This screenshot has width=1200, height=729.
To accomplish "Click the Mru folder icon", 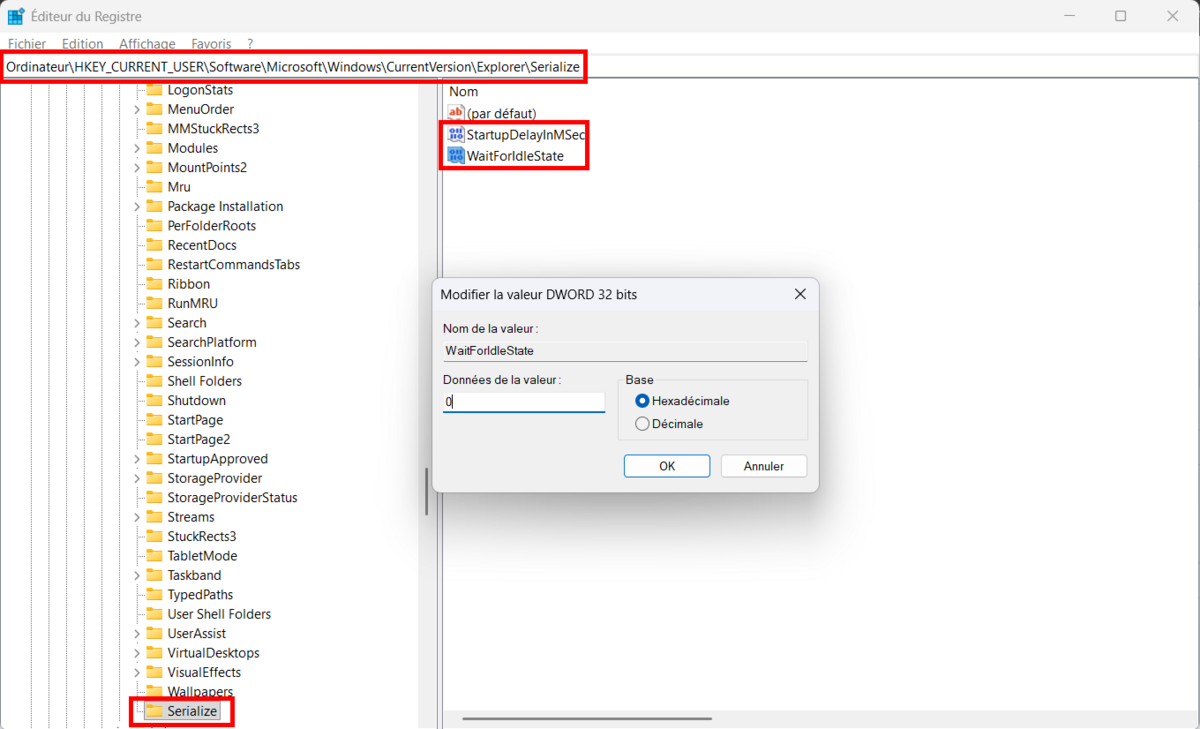I will tap(153, 187).
